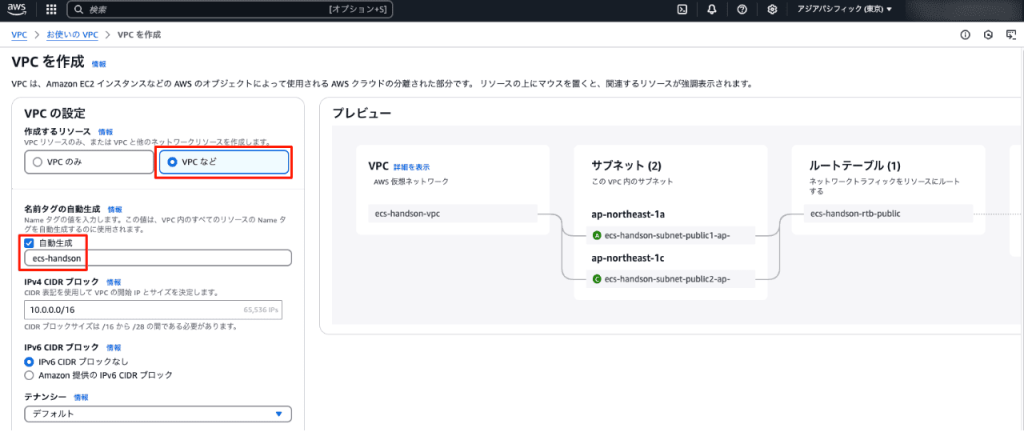Click the VPC breadcrumb link
Screen dimensions: 1024x444
(19, 35)
